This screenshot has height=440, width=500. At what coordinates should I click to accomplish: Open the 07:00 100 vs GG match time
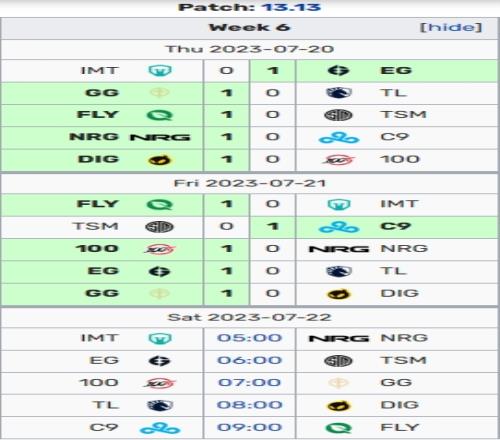pos(249,383)
